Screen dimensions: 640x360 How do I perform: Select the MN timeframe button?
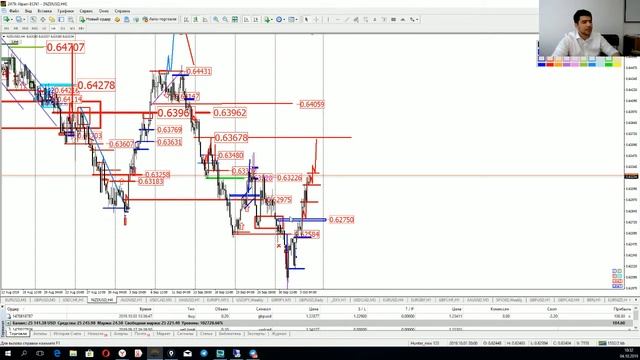[x=82, y=28]
